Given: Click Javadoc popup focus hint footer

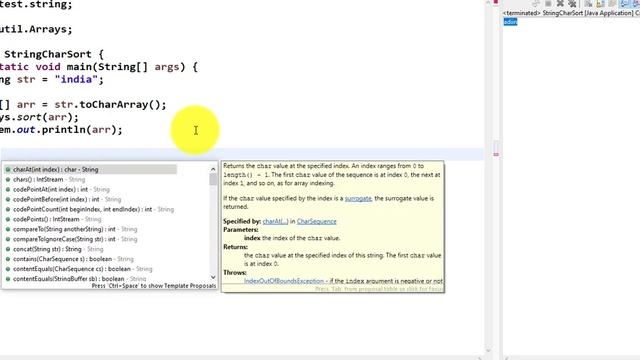Looking at the screenshot, I should pyautogui.click(x=379, y=289).
